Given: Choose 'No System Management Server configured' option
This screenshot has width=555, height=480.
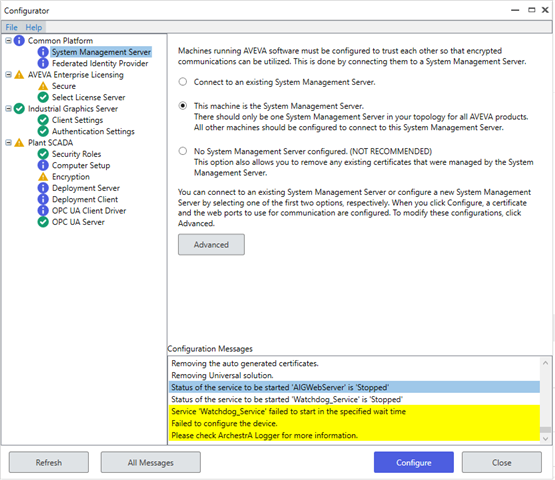Looking at the screenshot, I should click(x=183, y=151).
